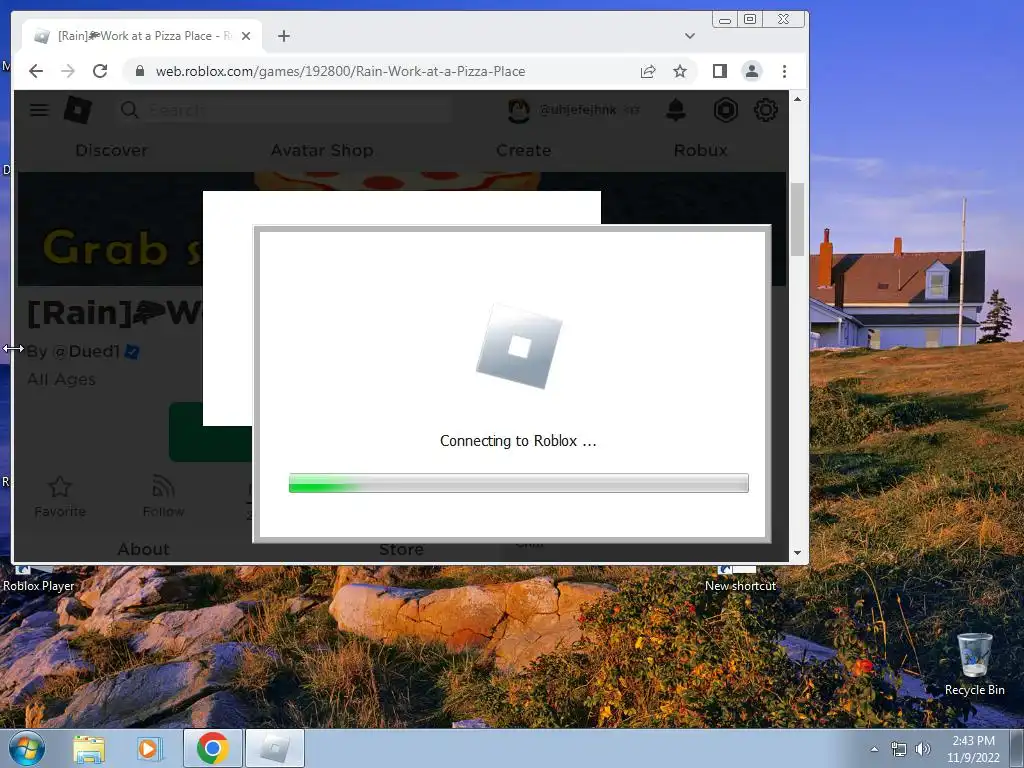1024x768 pixels.
Task: Favorite this game with the star
Action: [x=60, y=496]
